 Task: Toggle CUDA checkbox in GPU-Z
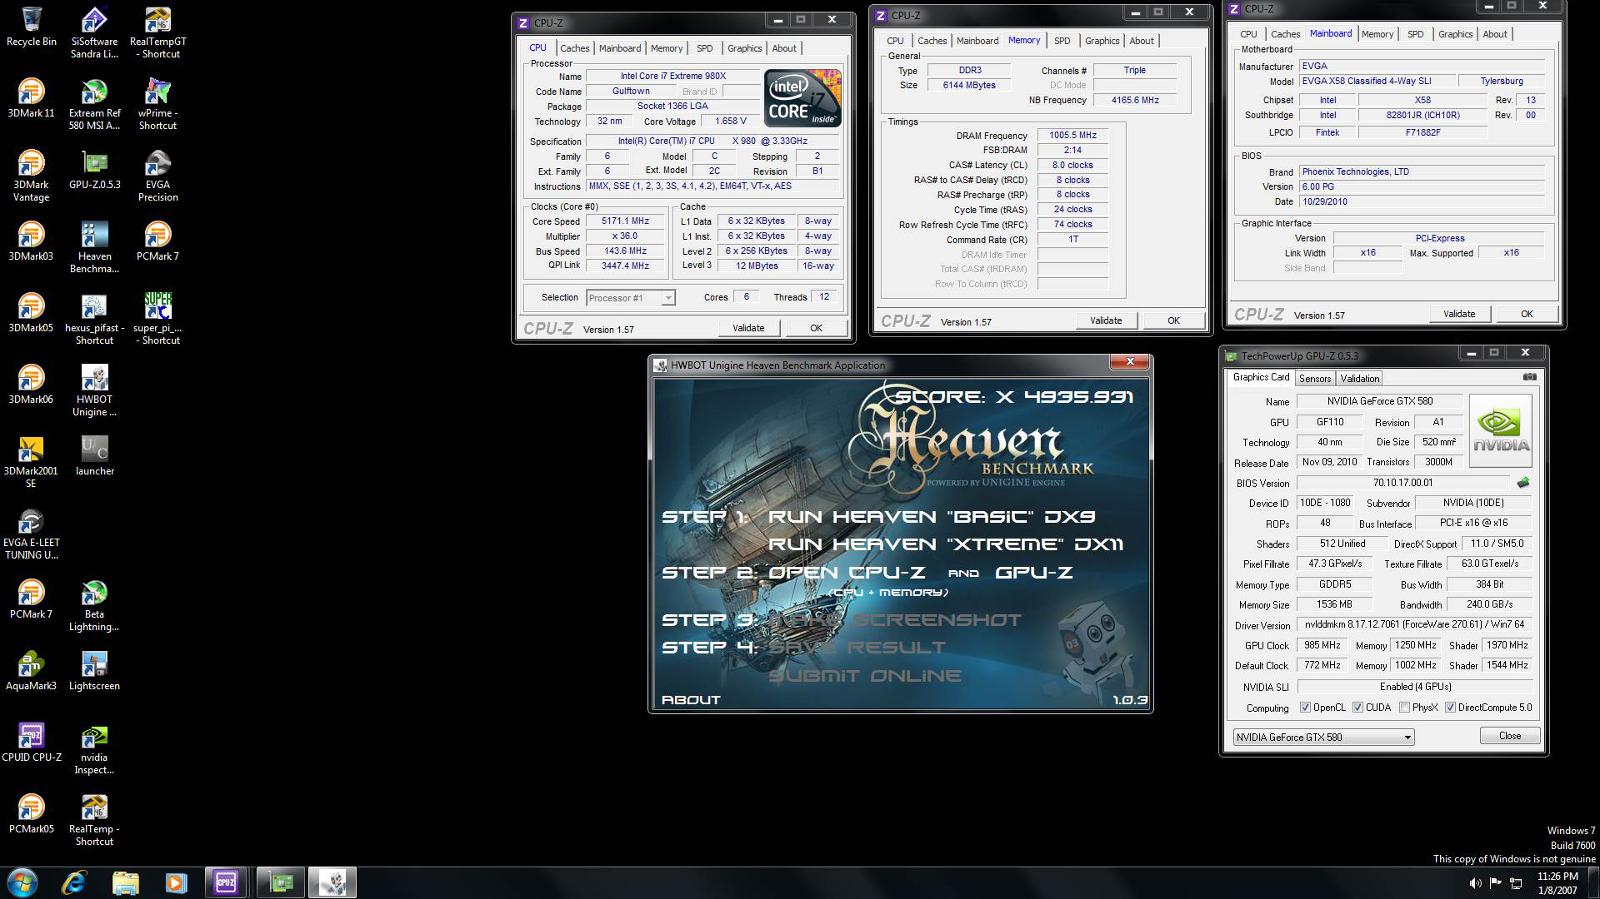click(1358, 708)
